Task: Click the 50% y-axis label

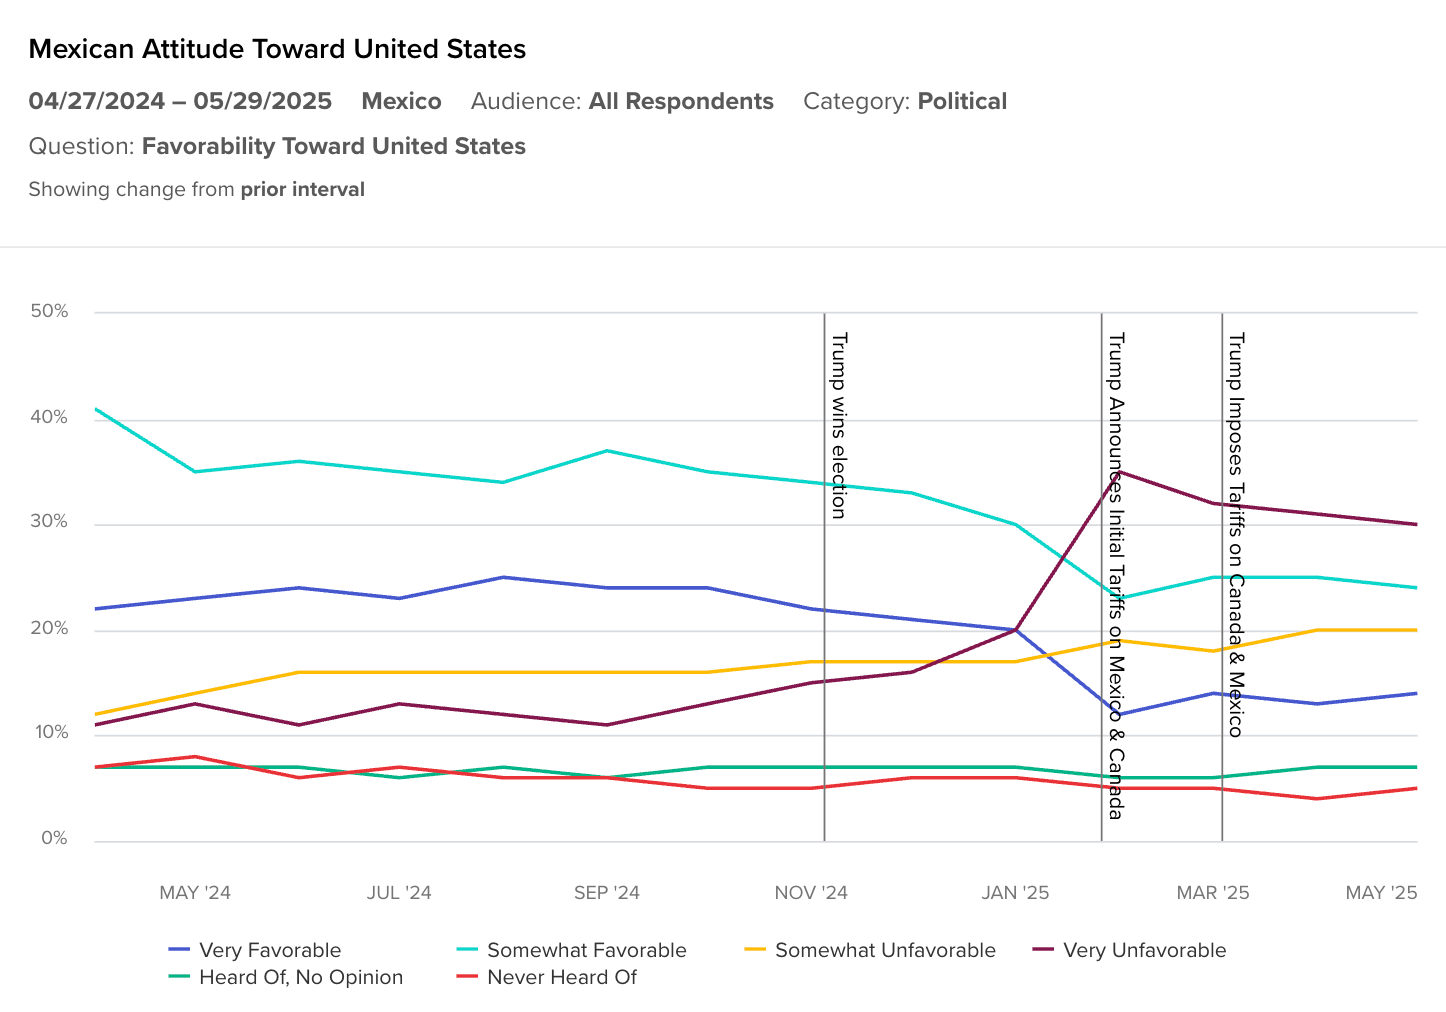Action: tap(49, 311)
